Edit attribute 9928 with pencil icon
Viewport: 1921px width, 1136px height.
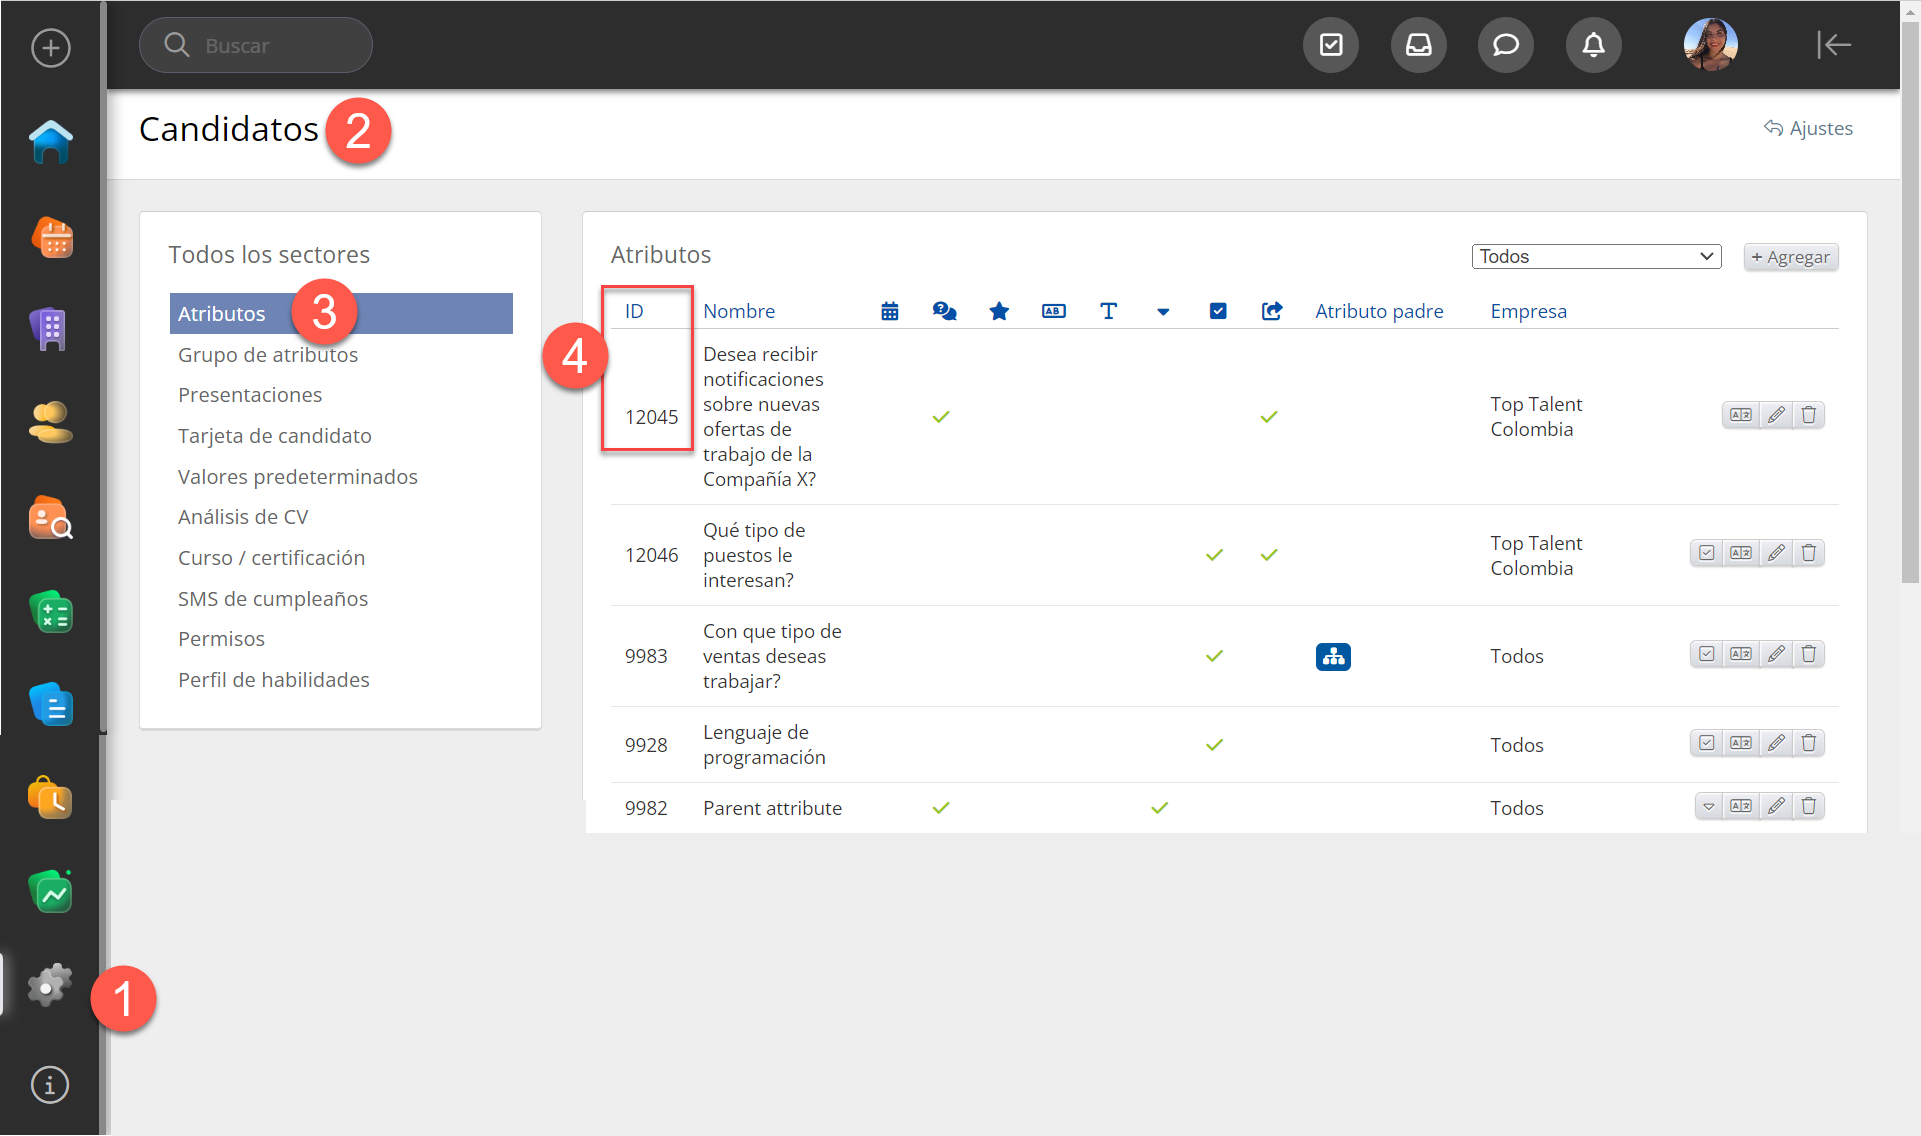click(x=1775, y=743)
